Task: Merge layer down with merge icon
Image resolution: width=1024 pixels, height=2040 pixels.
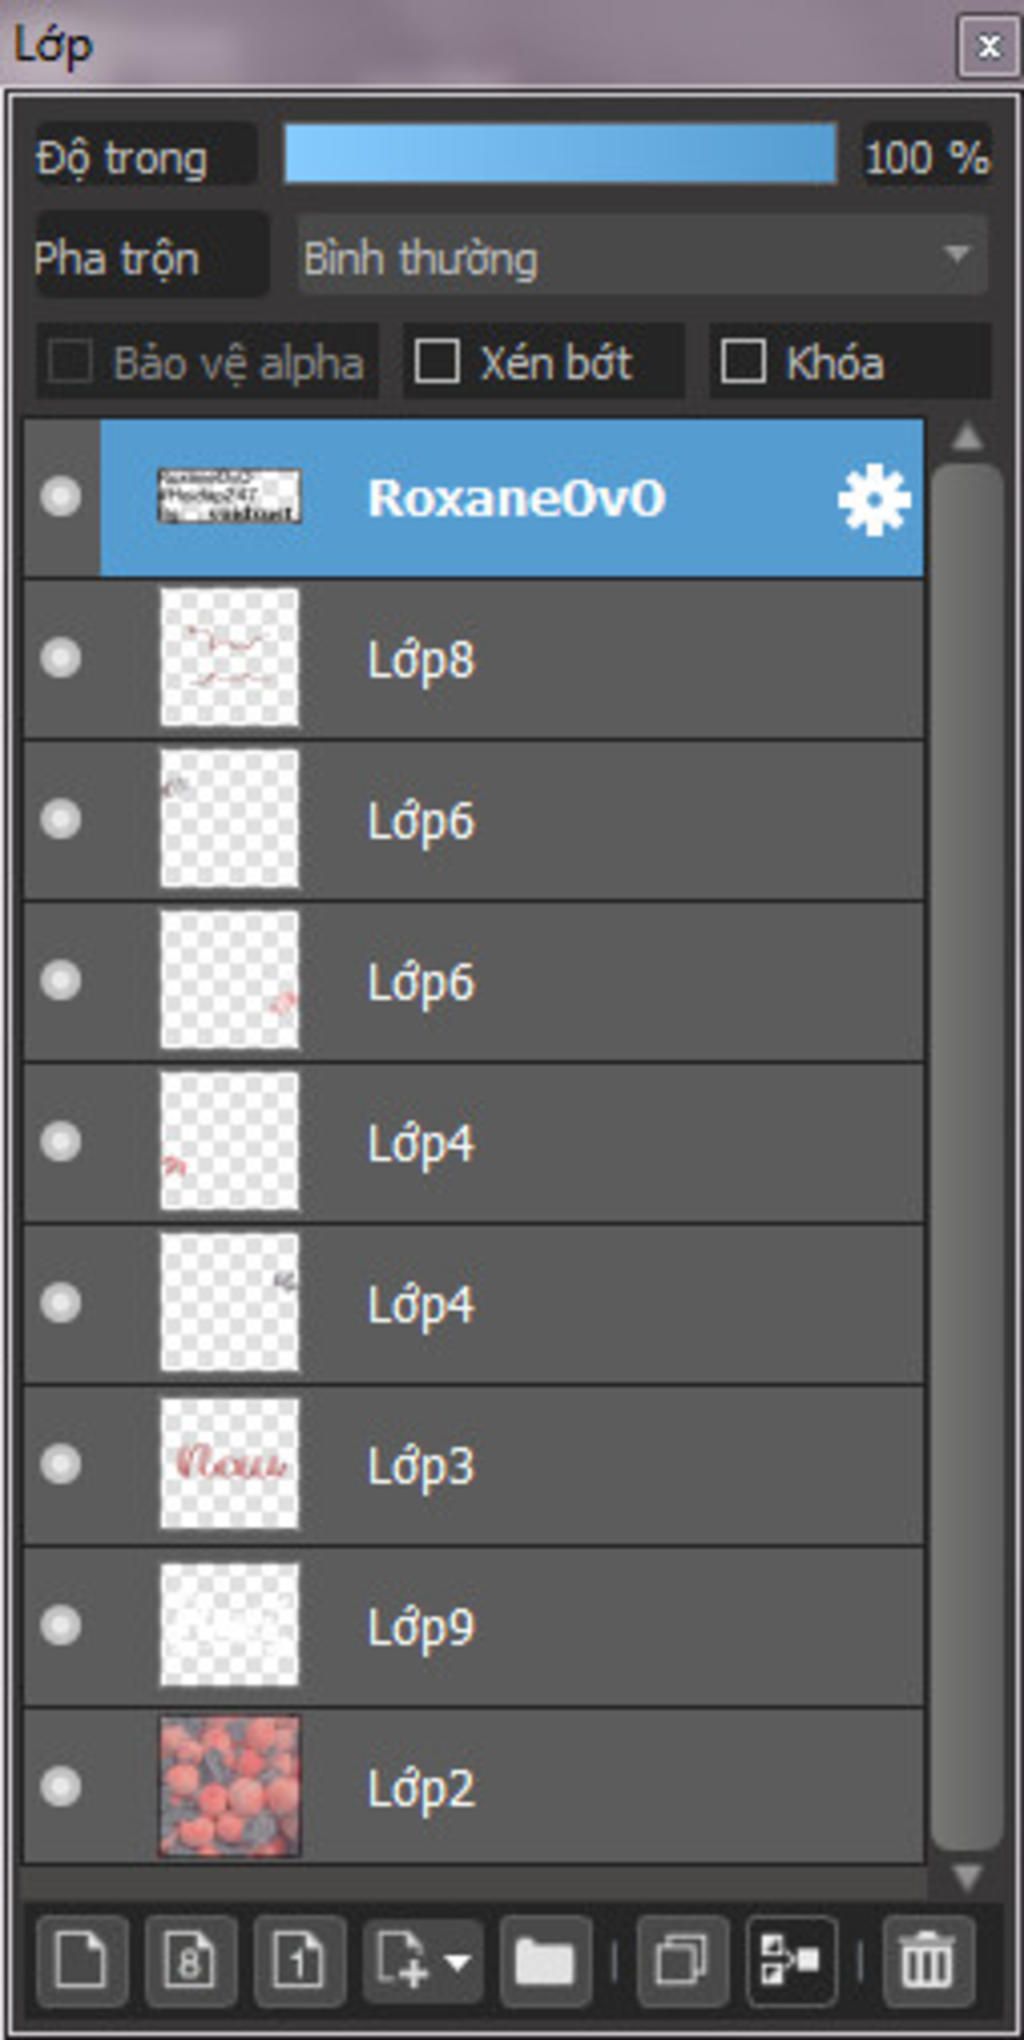Action: point(791,1961)
